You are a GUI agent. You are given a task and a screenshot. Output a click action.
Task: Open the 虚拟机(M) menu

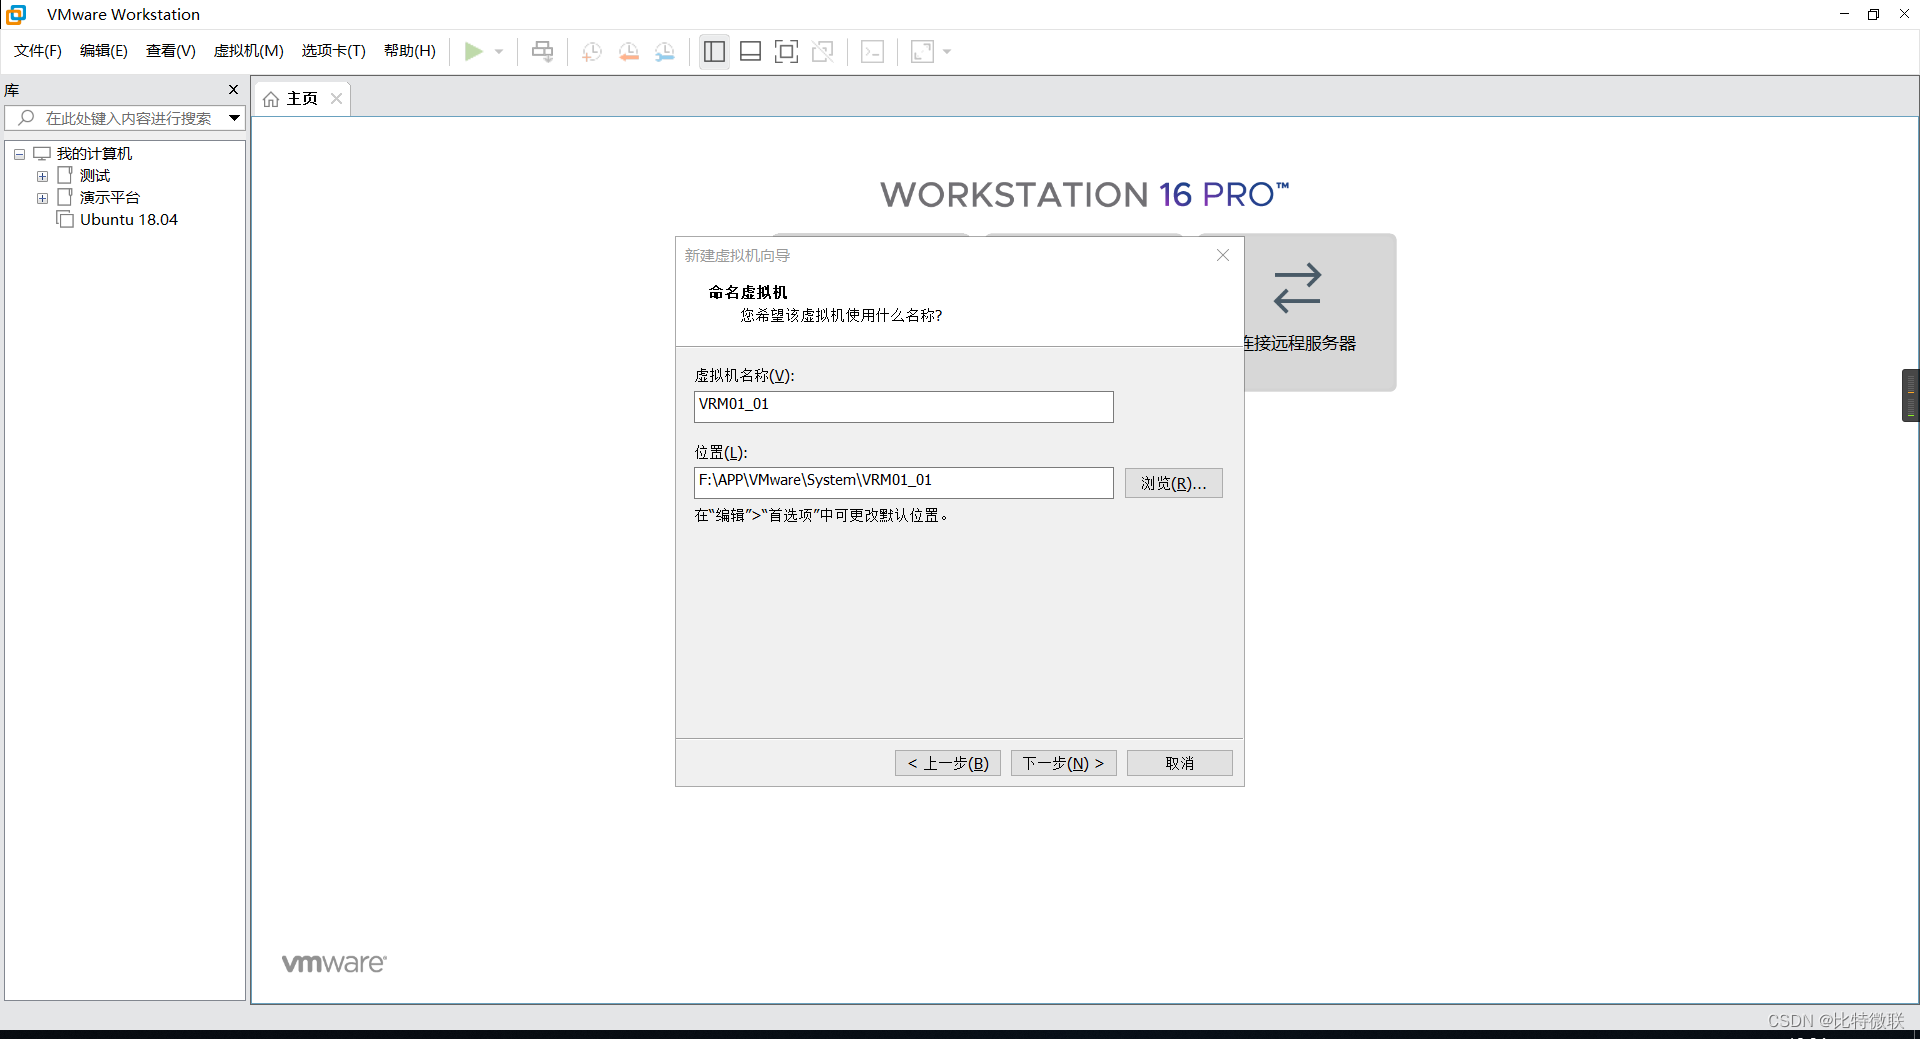[x=248, y=51]
